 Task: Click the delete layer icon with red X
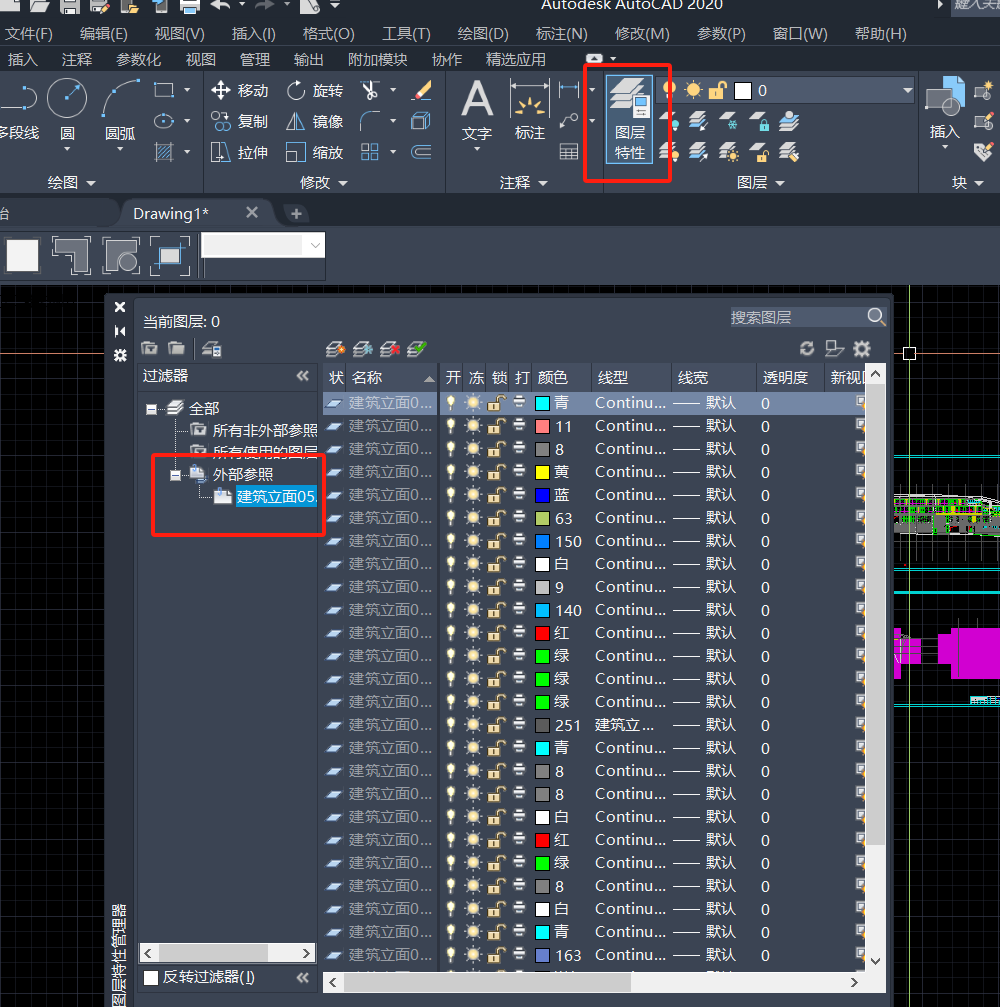point(390,349)
